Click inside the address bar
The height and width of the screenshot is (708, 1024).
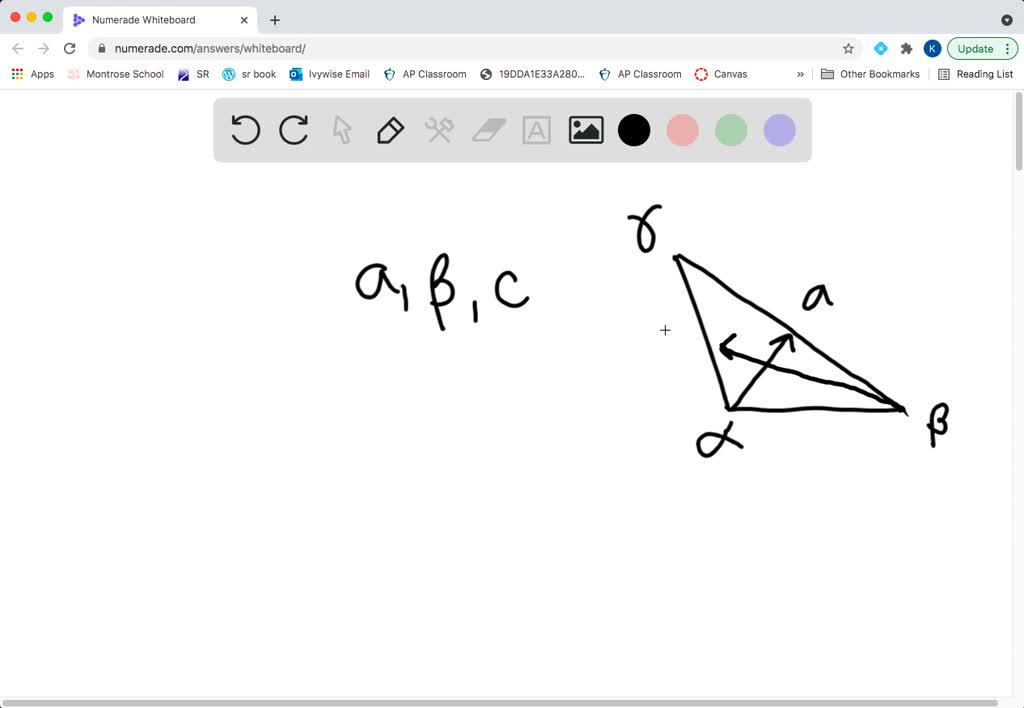click(400, 48)
